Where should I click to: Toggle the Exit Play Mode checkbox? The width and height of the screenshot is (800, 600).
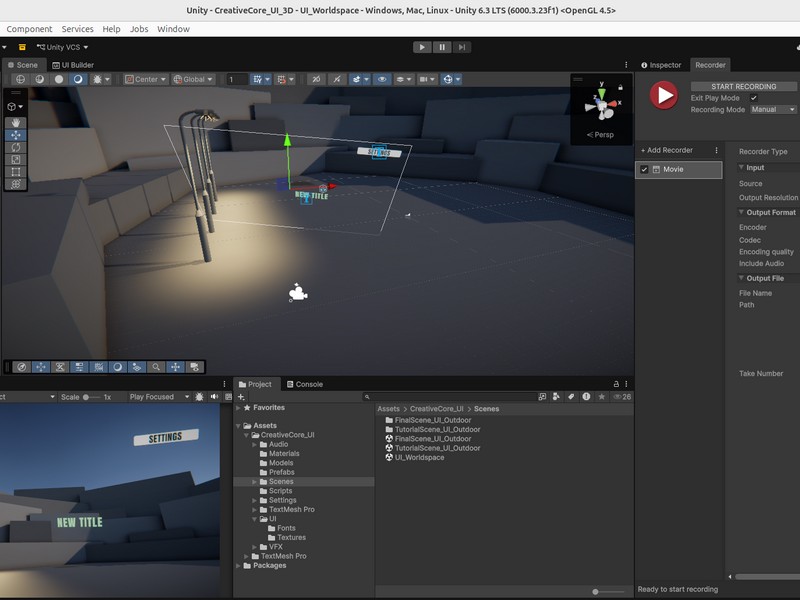coord(754,98)
